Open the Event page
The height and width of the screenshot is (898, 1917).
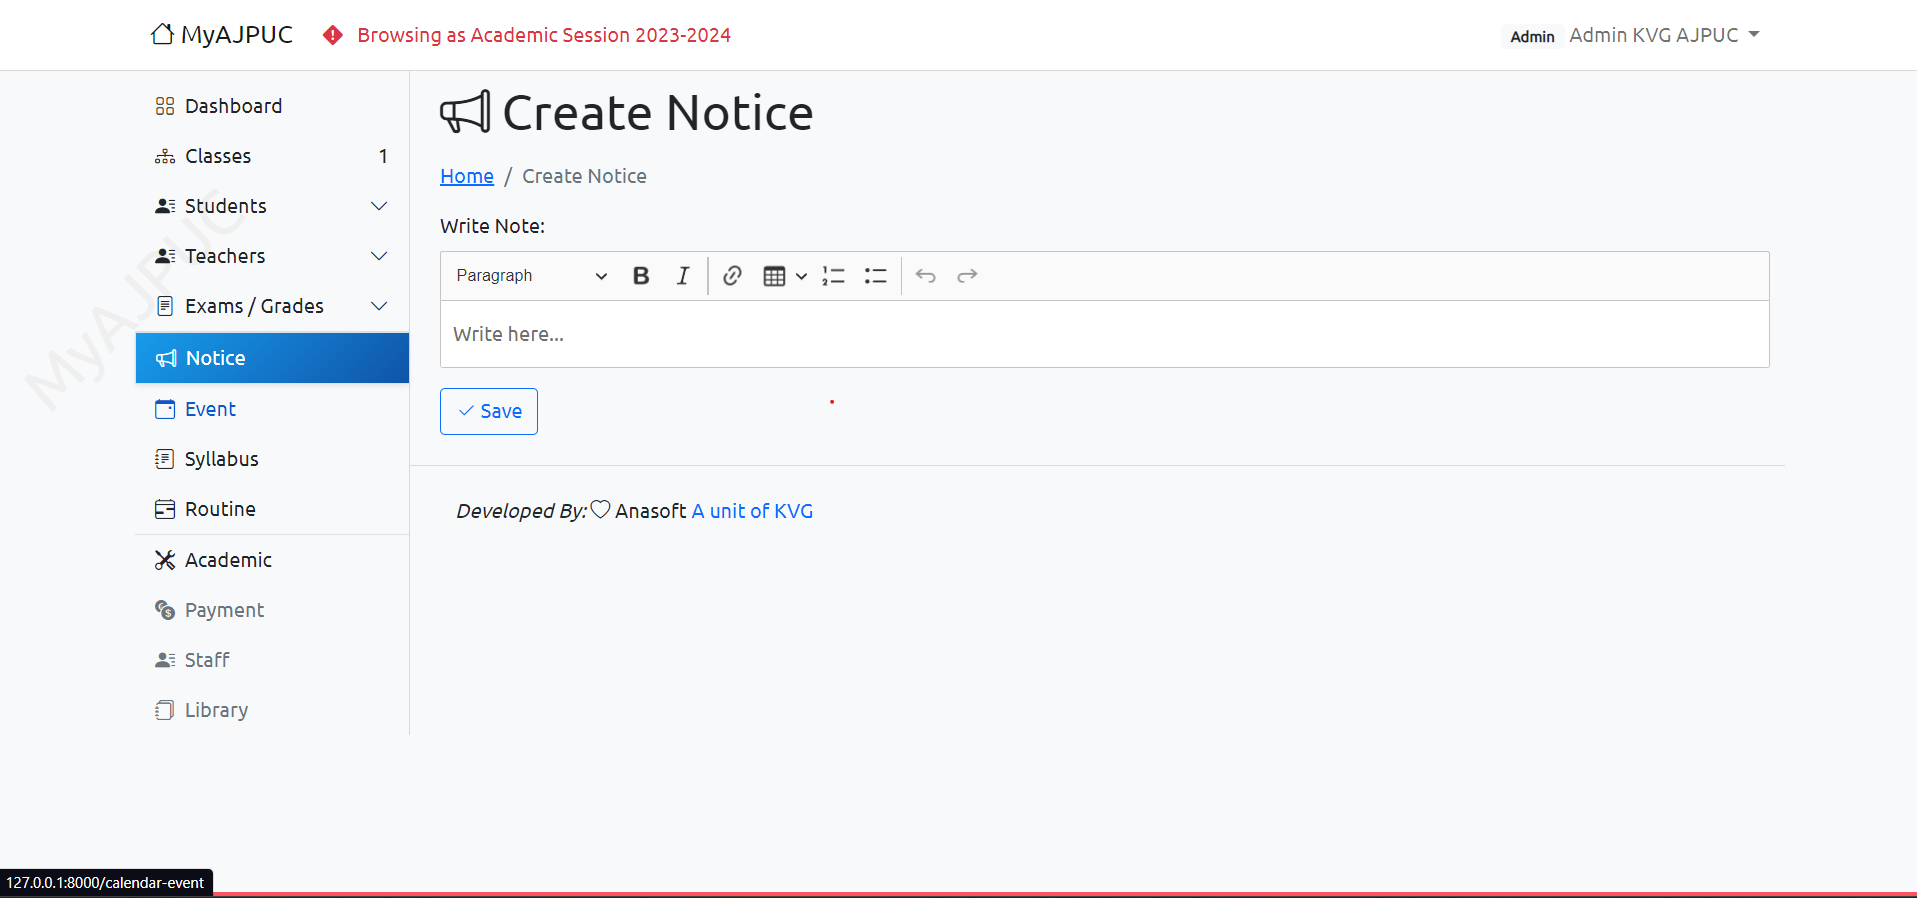tap(272, 409)
